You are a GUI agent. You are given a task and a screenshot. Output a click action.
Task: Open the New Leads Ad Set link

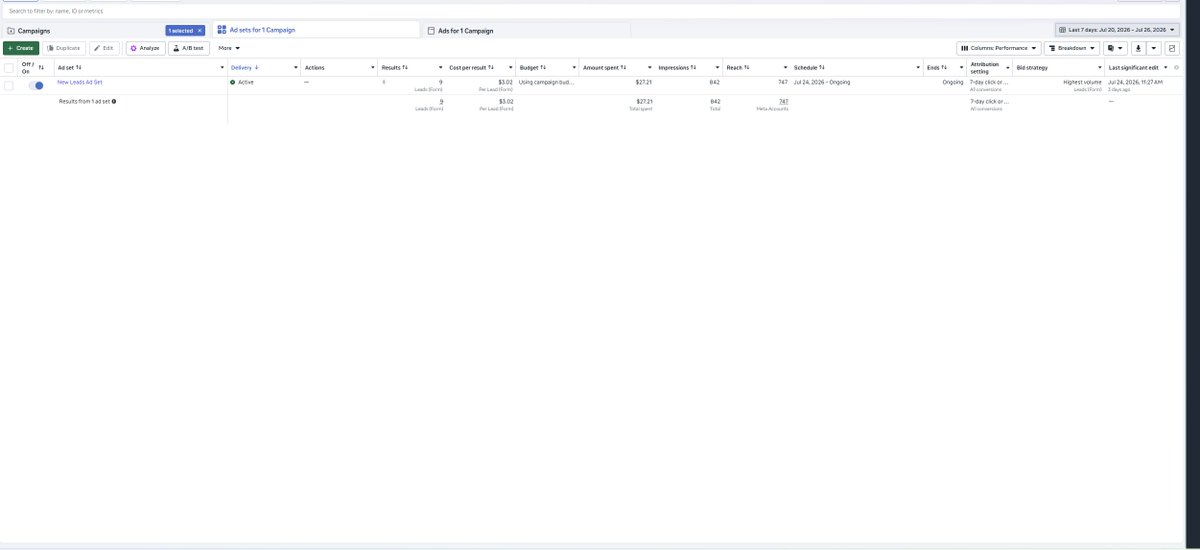coord(80,82)
